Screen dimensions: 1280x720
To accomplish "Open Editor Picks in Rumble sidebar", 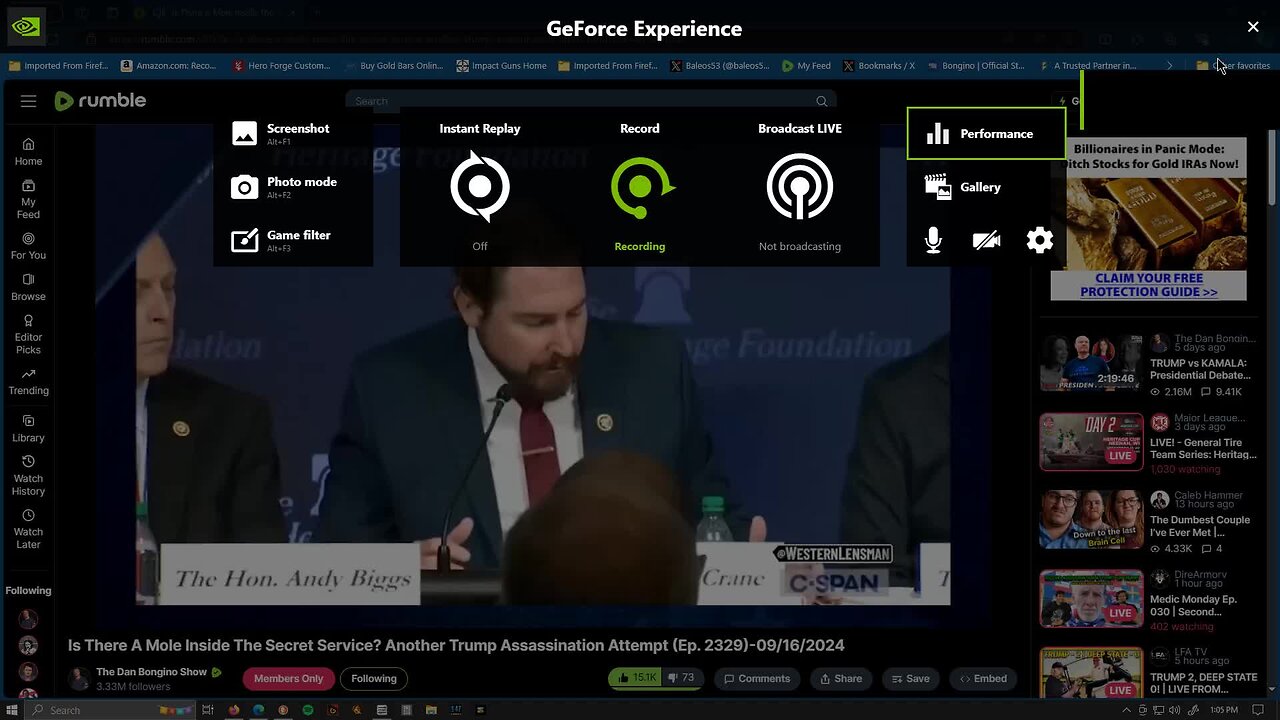I will pyautogui.click(x=28, y=334).
